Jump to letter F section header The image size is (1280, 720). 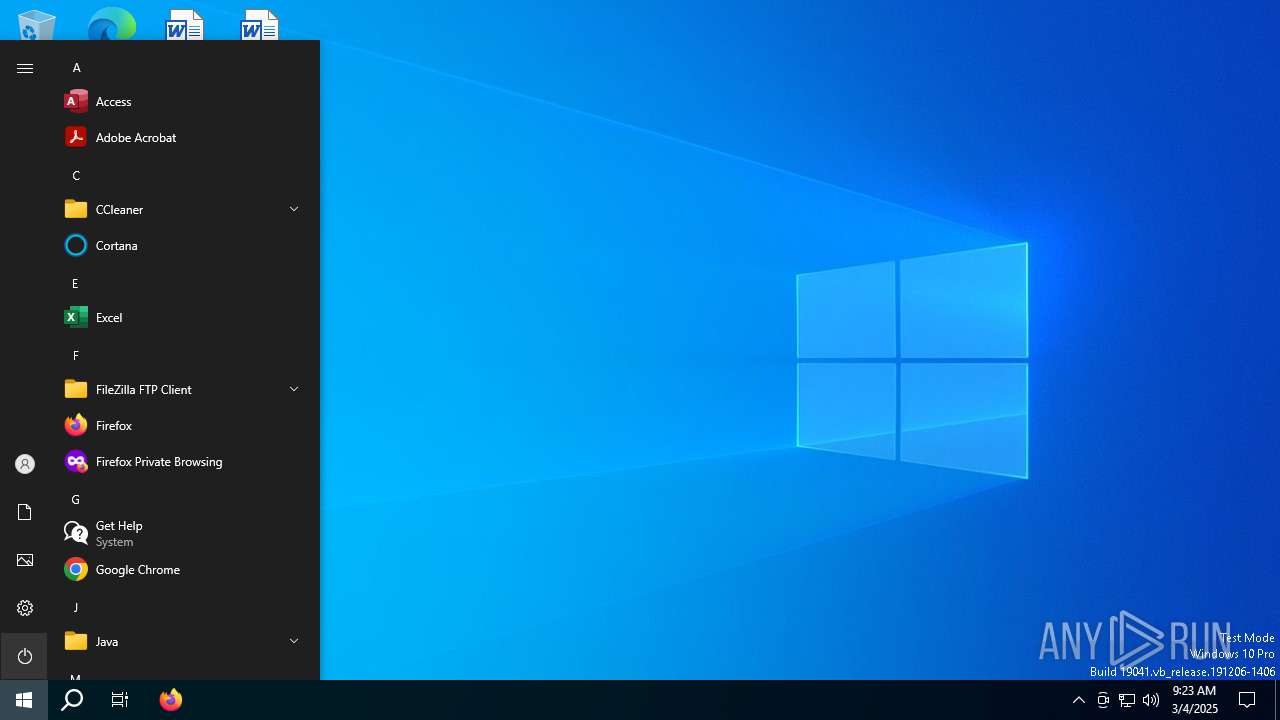(75, 356)
